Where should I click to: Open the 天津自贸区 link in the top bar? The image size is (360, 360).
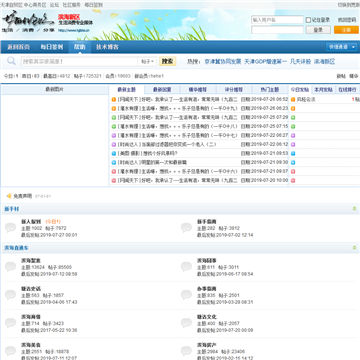tap(10, 5)
